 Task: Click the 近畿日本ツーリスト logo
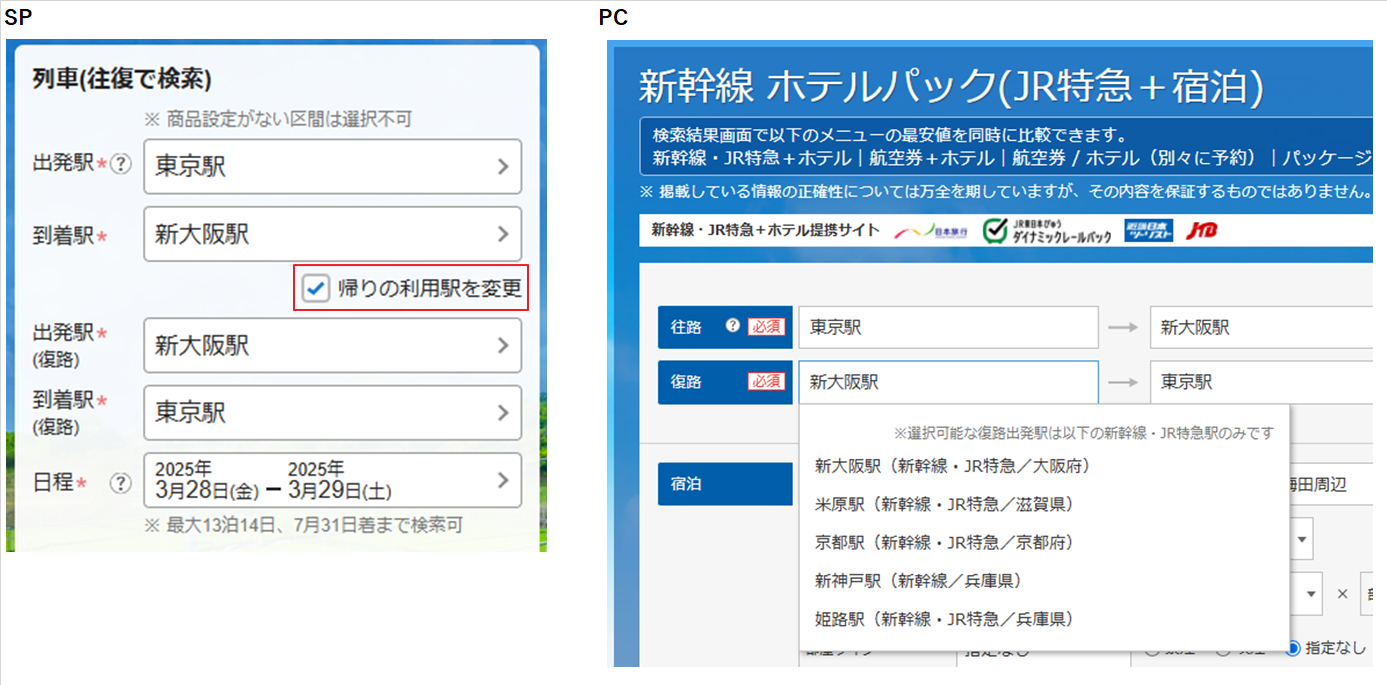1148,230
